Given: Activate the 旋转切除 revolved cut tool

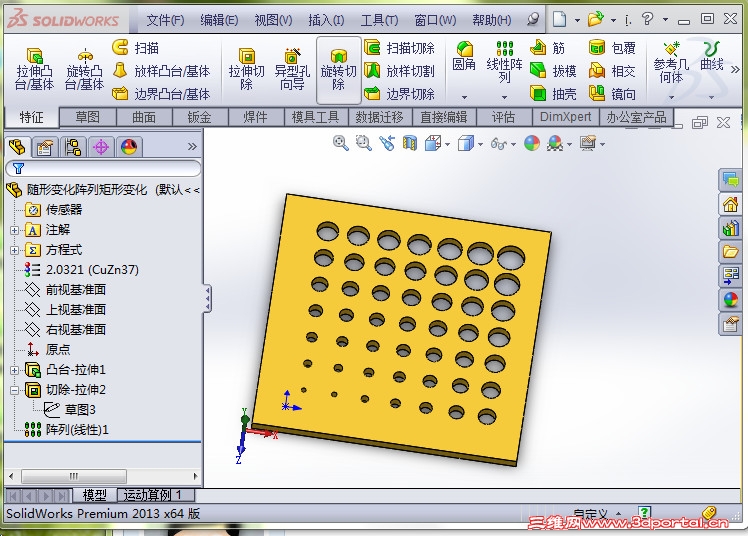Looking at the screenshot, I should click(338, 70).
